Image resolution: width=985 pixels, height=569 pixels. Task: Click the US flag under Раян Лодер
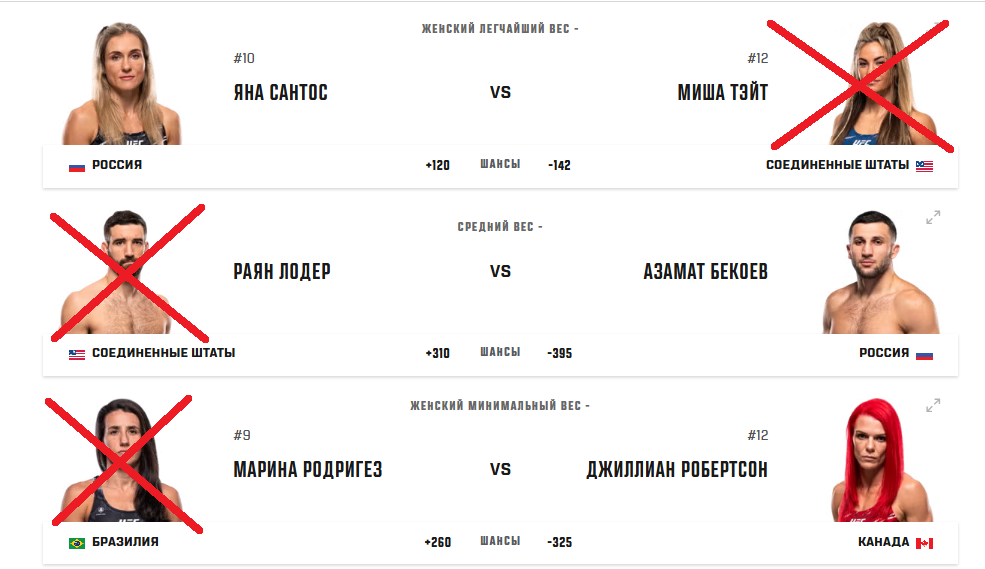pyautogui.click(x=77, y=354)
